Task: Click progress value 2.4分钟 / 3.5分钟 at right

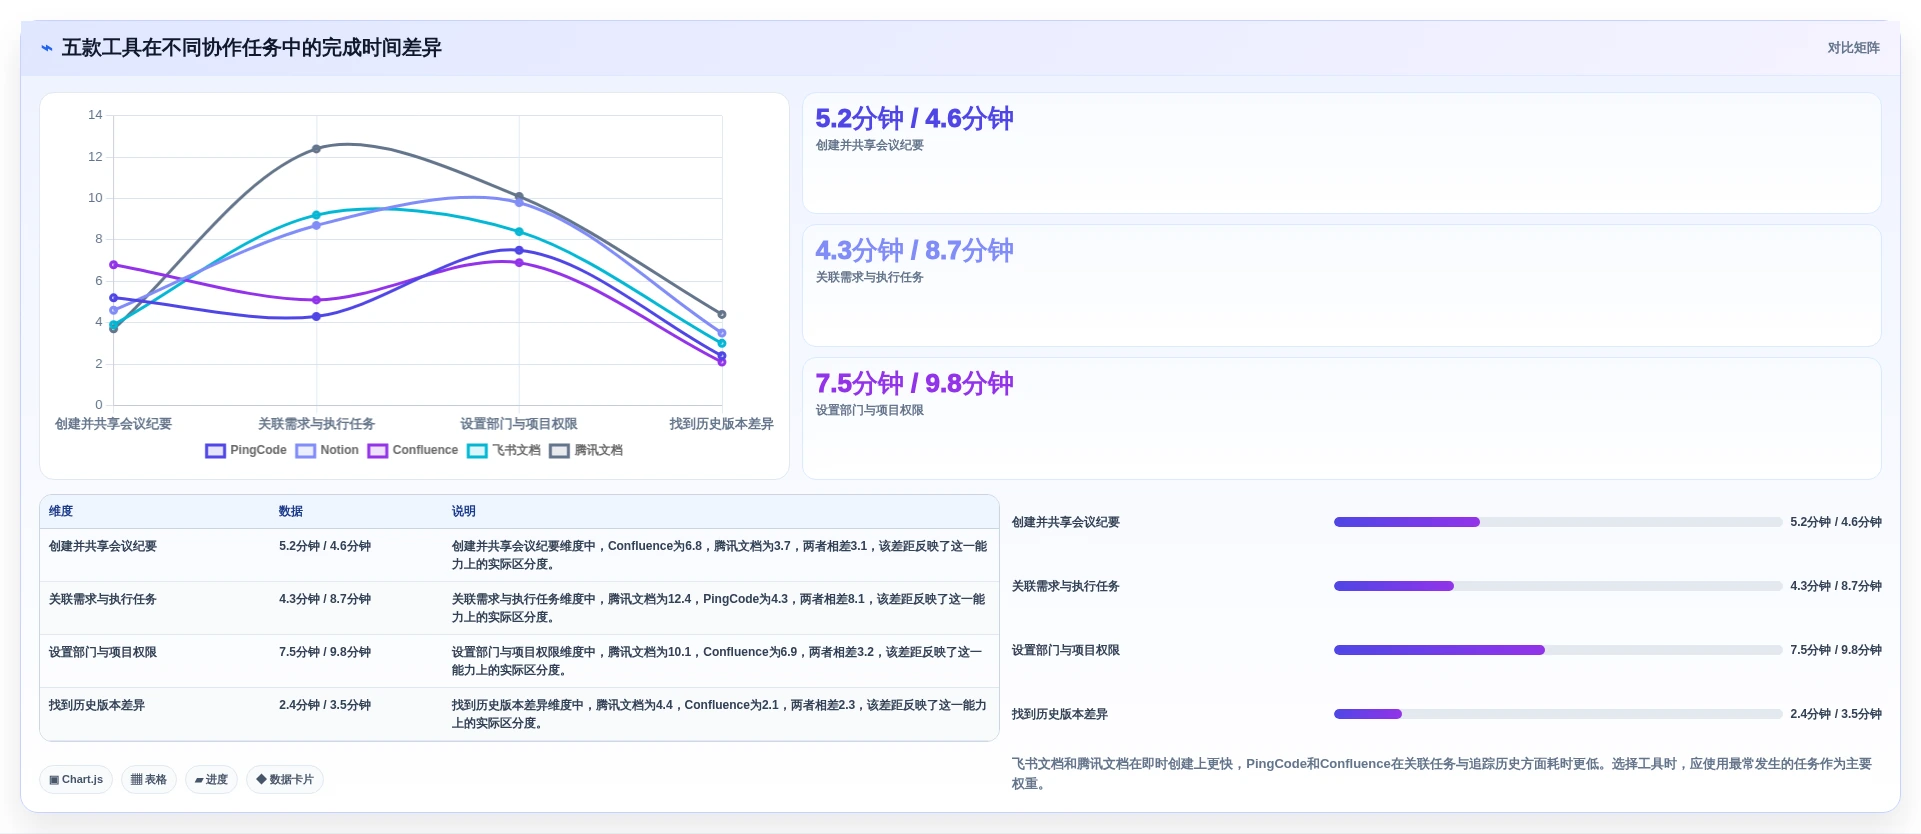Action: (1836, 714)
